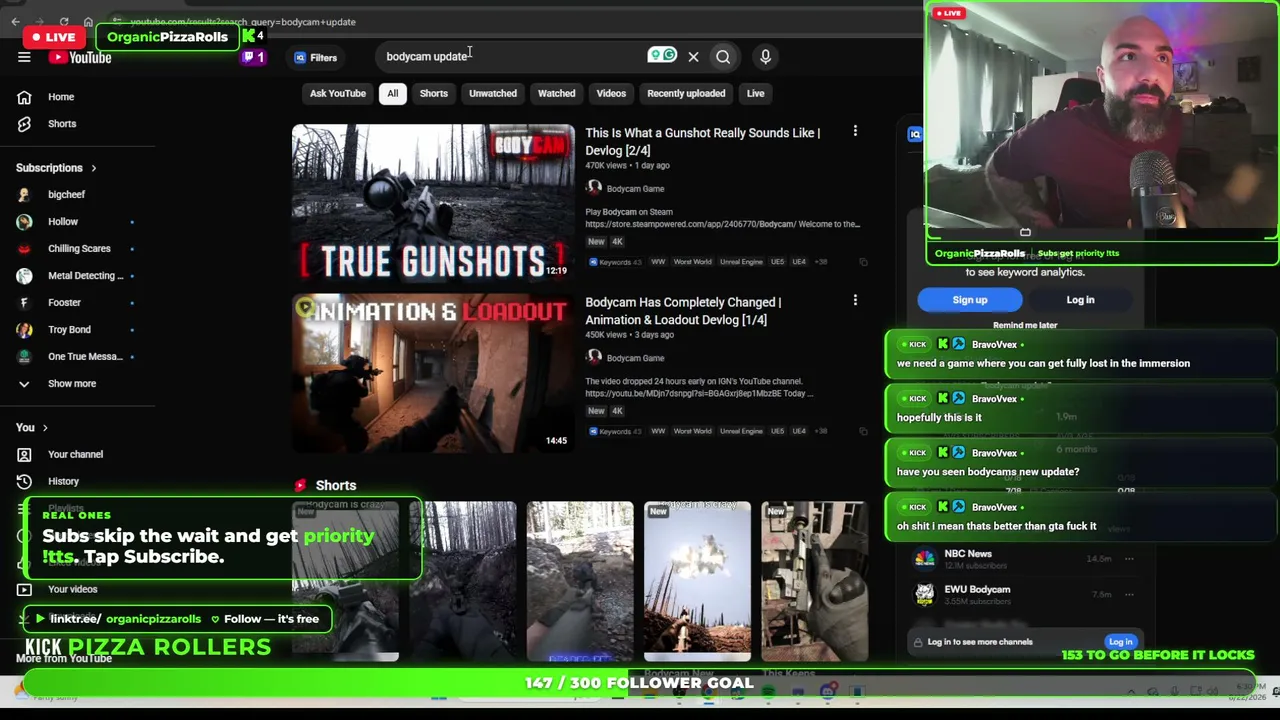Play the TRUE GUNSHOTS video thumbnail
Image resolution: width=1280 pixels, height=720 pixels.
click(433, 203)
